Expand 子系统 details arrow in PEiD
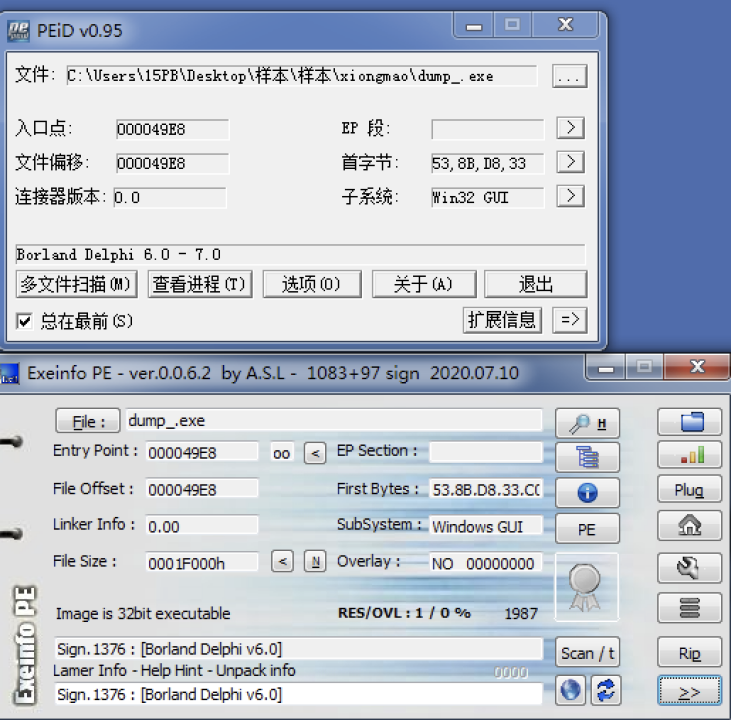The height and width of the screenshot is (720, 731). (x=570, y=196)
